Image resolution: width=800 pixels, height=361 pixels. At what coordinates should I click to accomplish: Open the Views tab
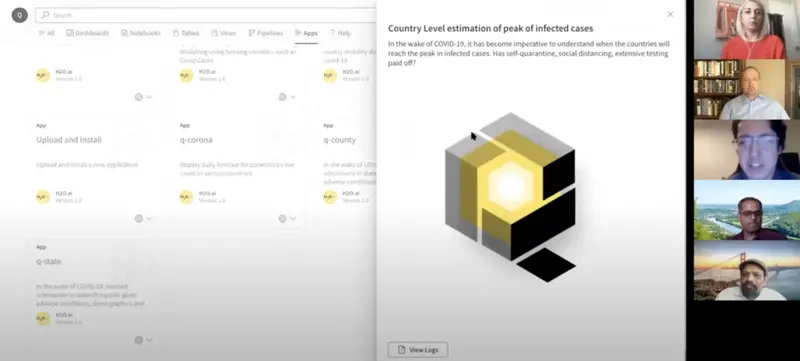coord(223,33)
